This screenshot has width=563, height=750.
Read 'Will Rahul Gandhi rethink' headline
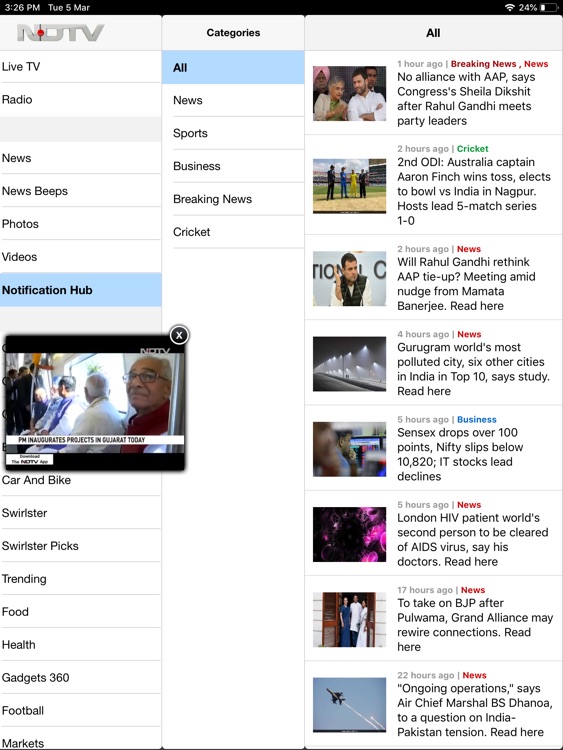click(x=466, y=284)
